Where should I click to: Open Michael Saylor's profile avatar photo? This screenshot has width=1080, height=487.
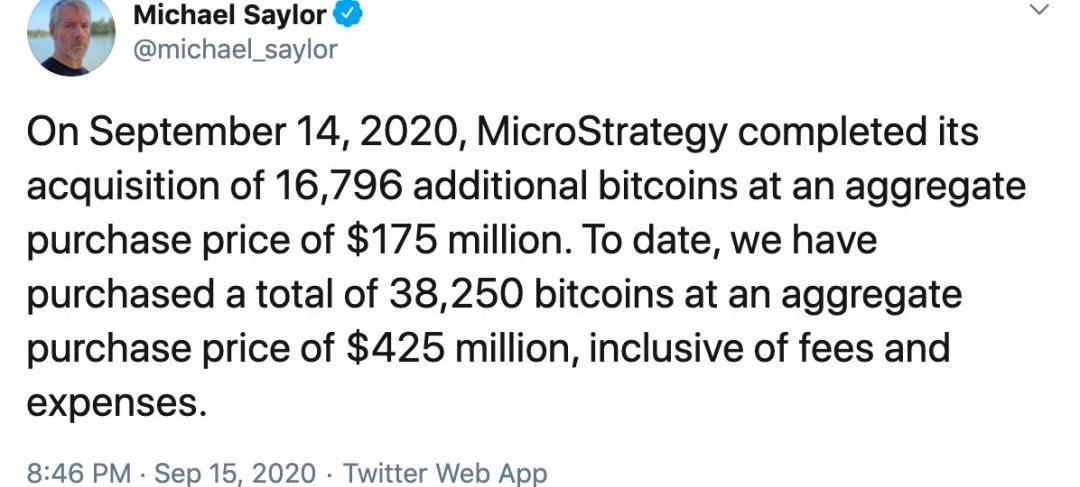coord(71,36)
